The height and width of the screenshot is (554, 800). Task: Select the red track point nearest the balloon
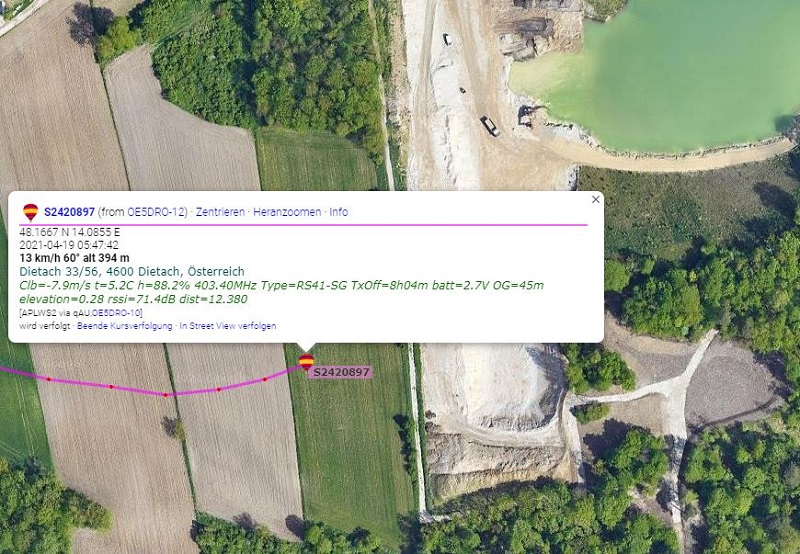click(264, 379)
